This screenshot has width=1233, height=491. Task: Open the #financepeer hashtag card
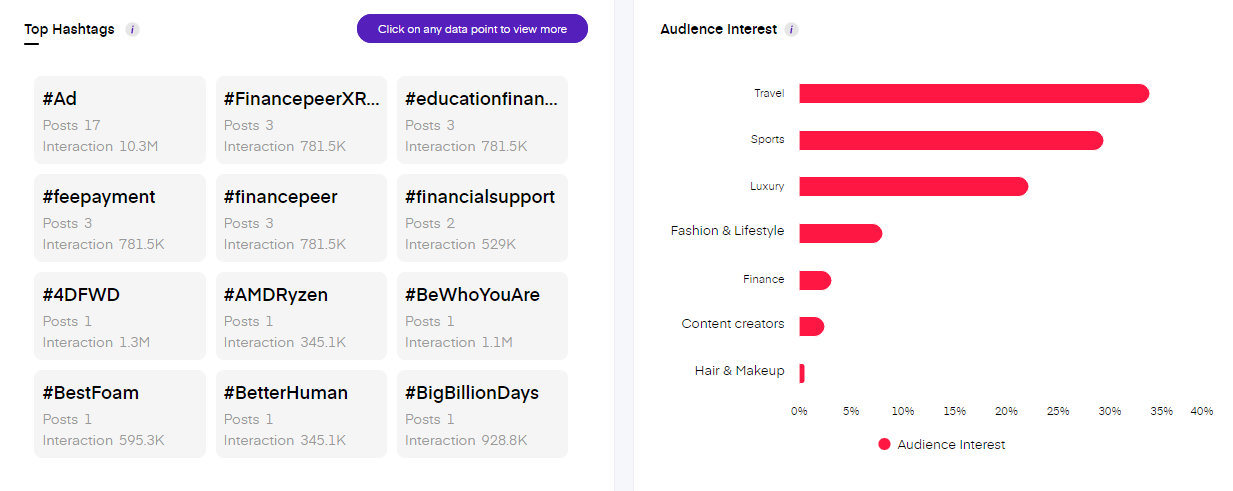[301, 218]
